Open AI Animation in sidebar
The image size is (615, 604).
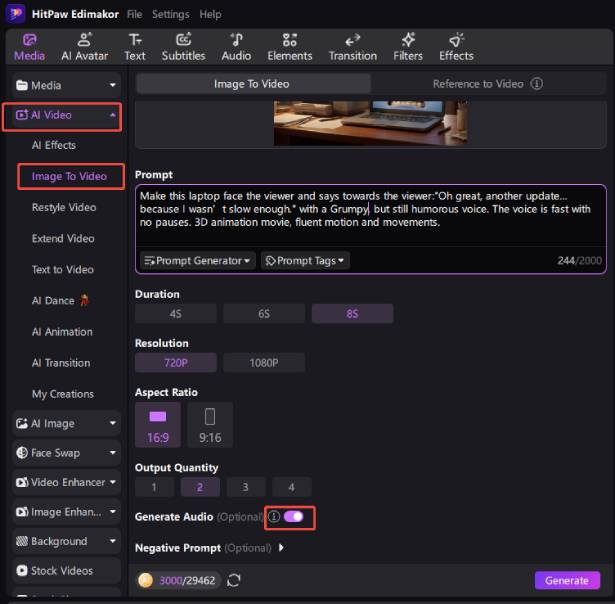62,332
